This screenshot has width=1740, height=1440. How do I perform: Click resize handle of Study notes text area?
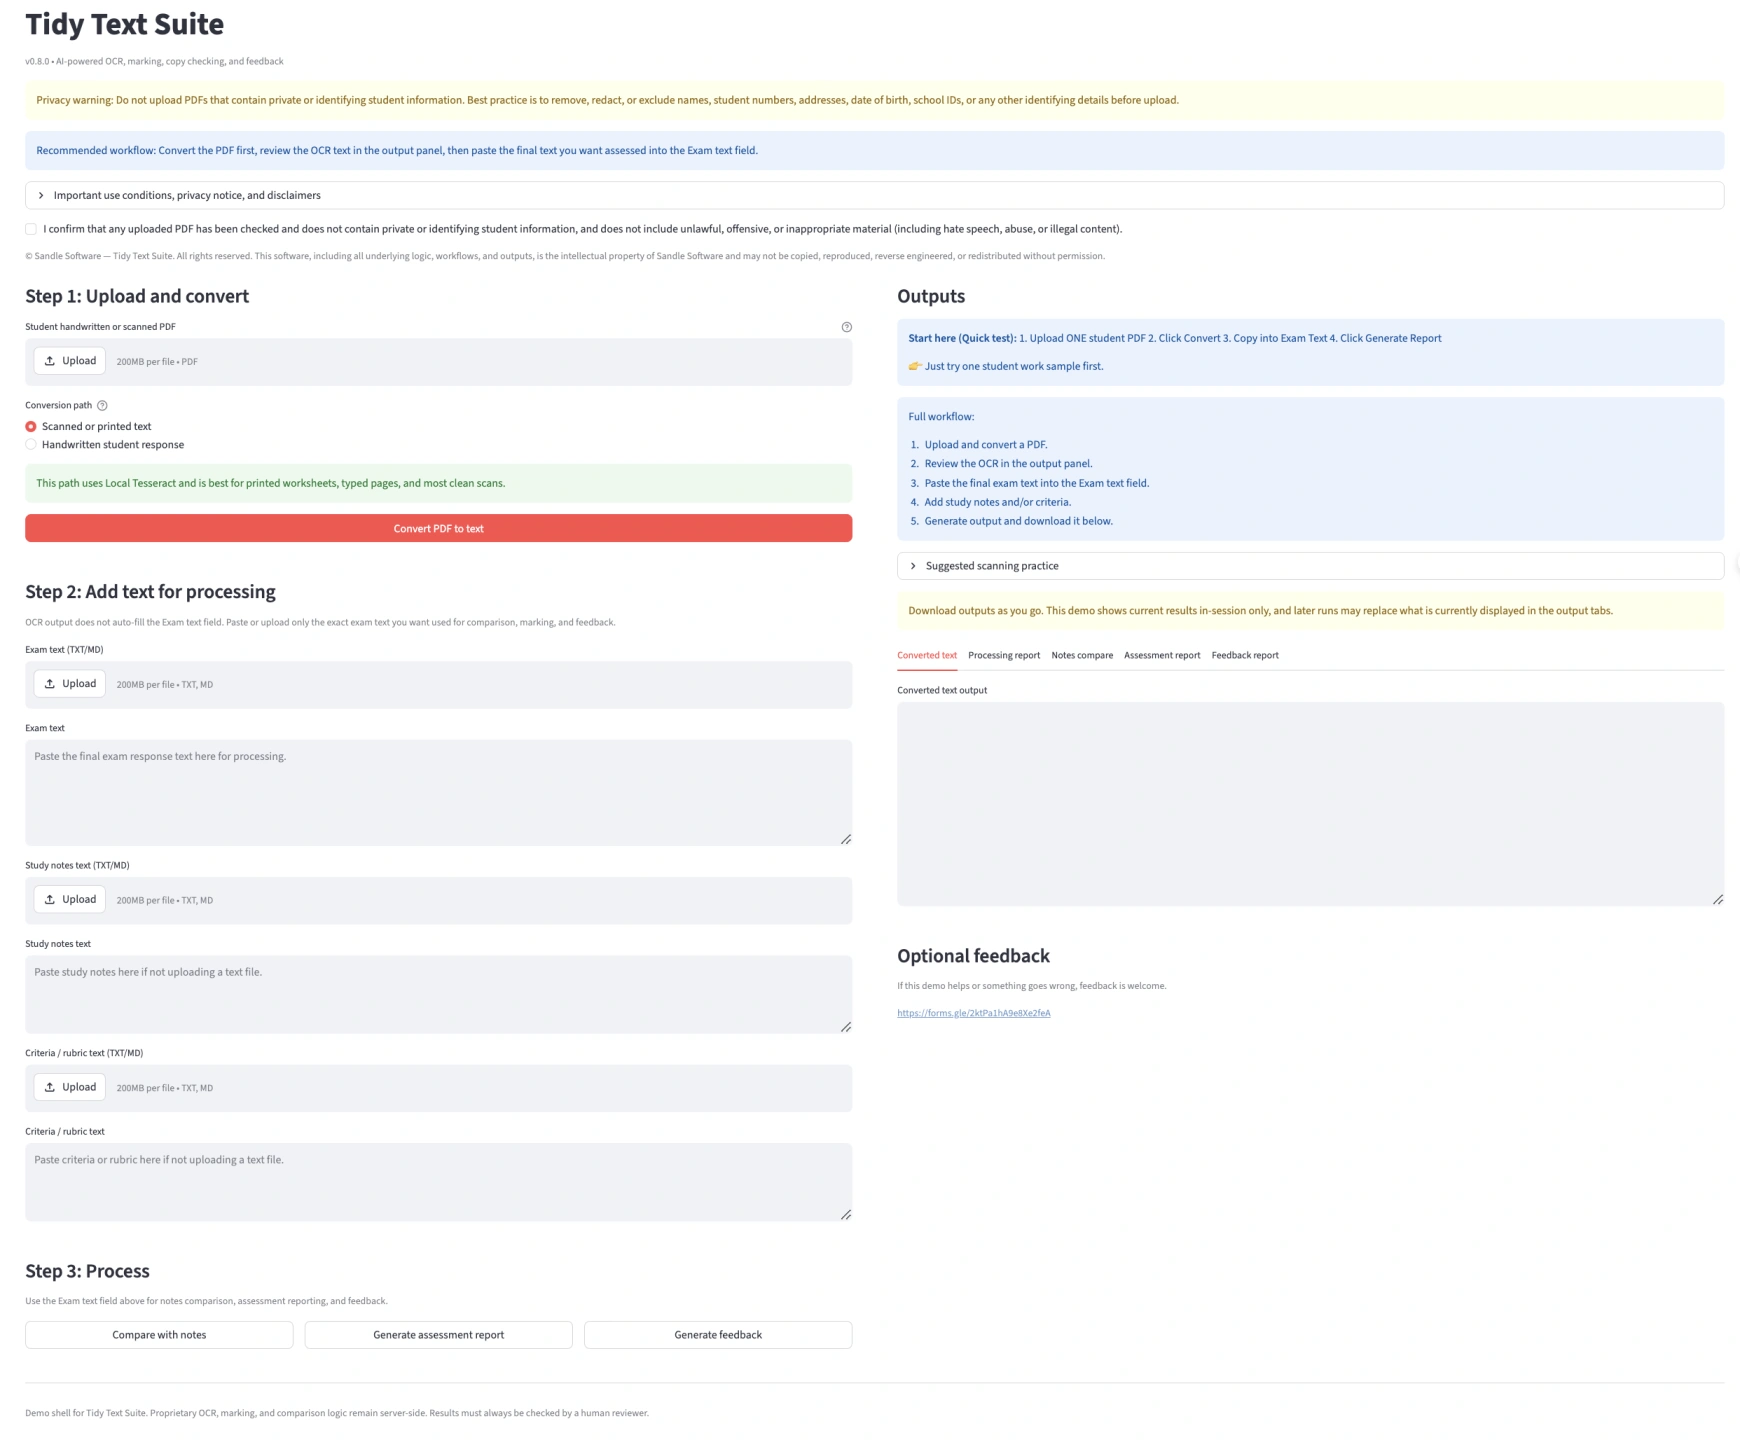pyautogui.click(x=845, y=1027)
